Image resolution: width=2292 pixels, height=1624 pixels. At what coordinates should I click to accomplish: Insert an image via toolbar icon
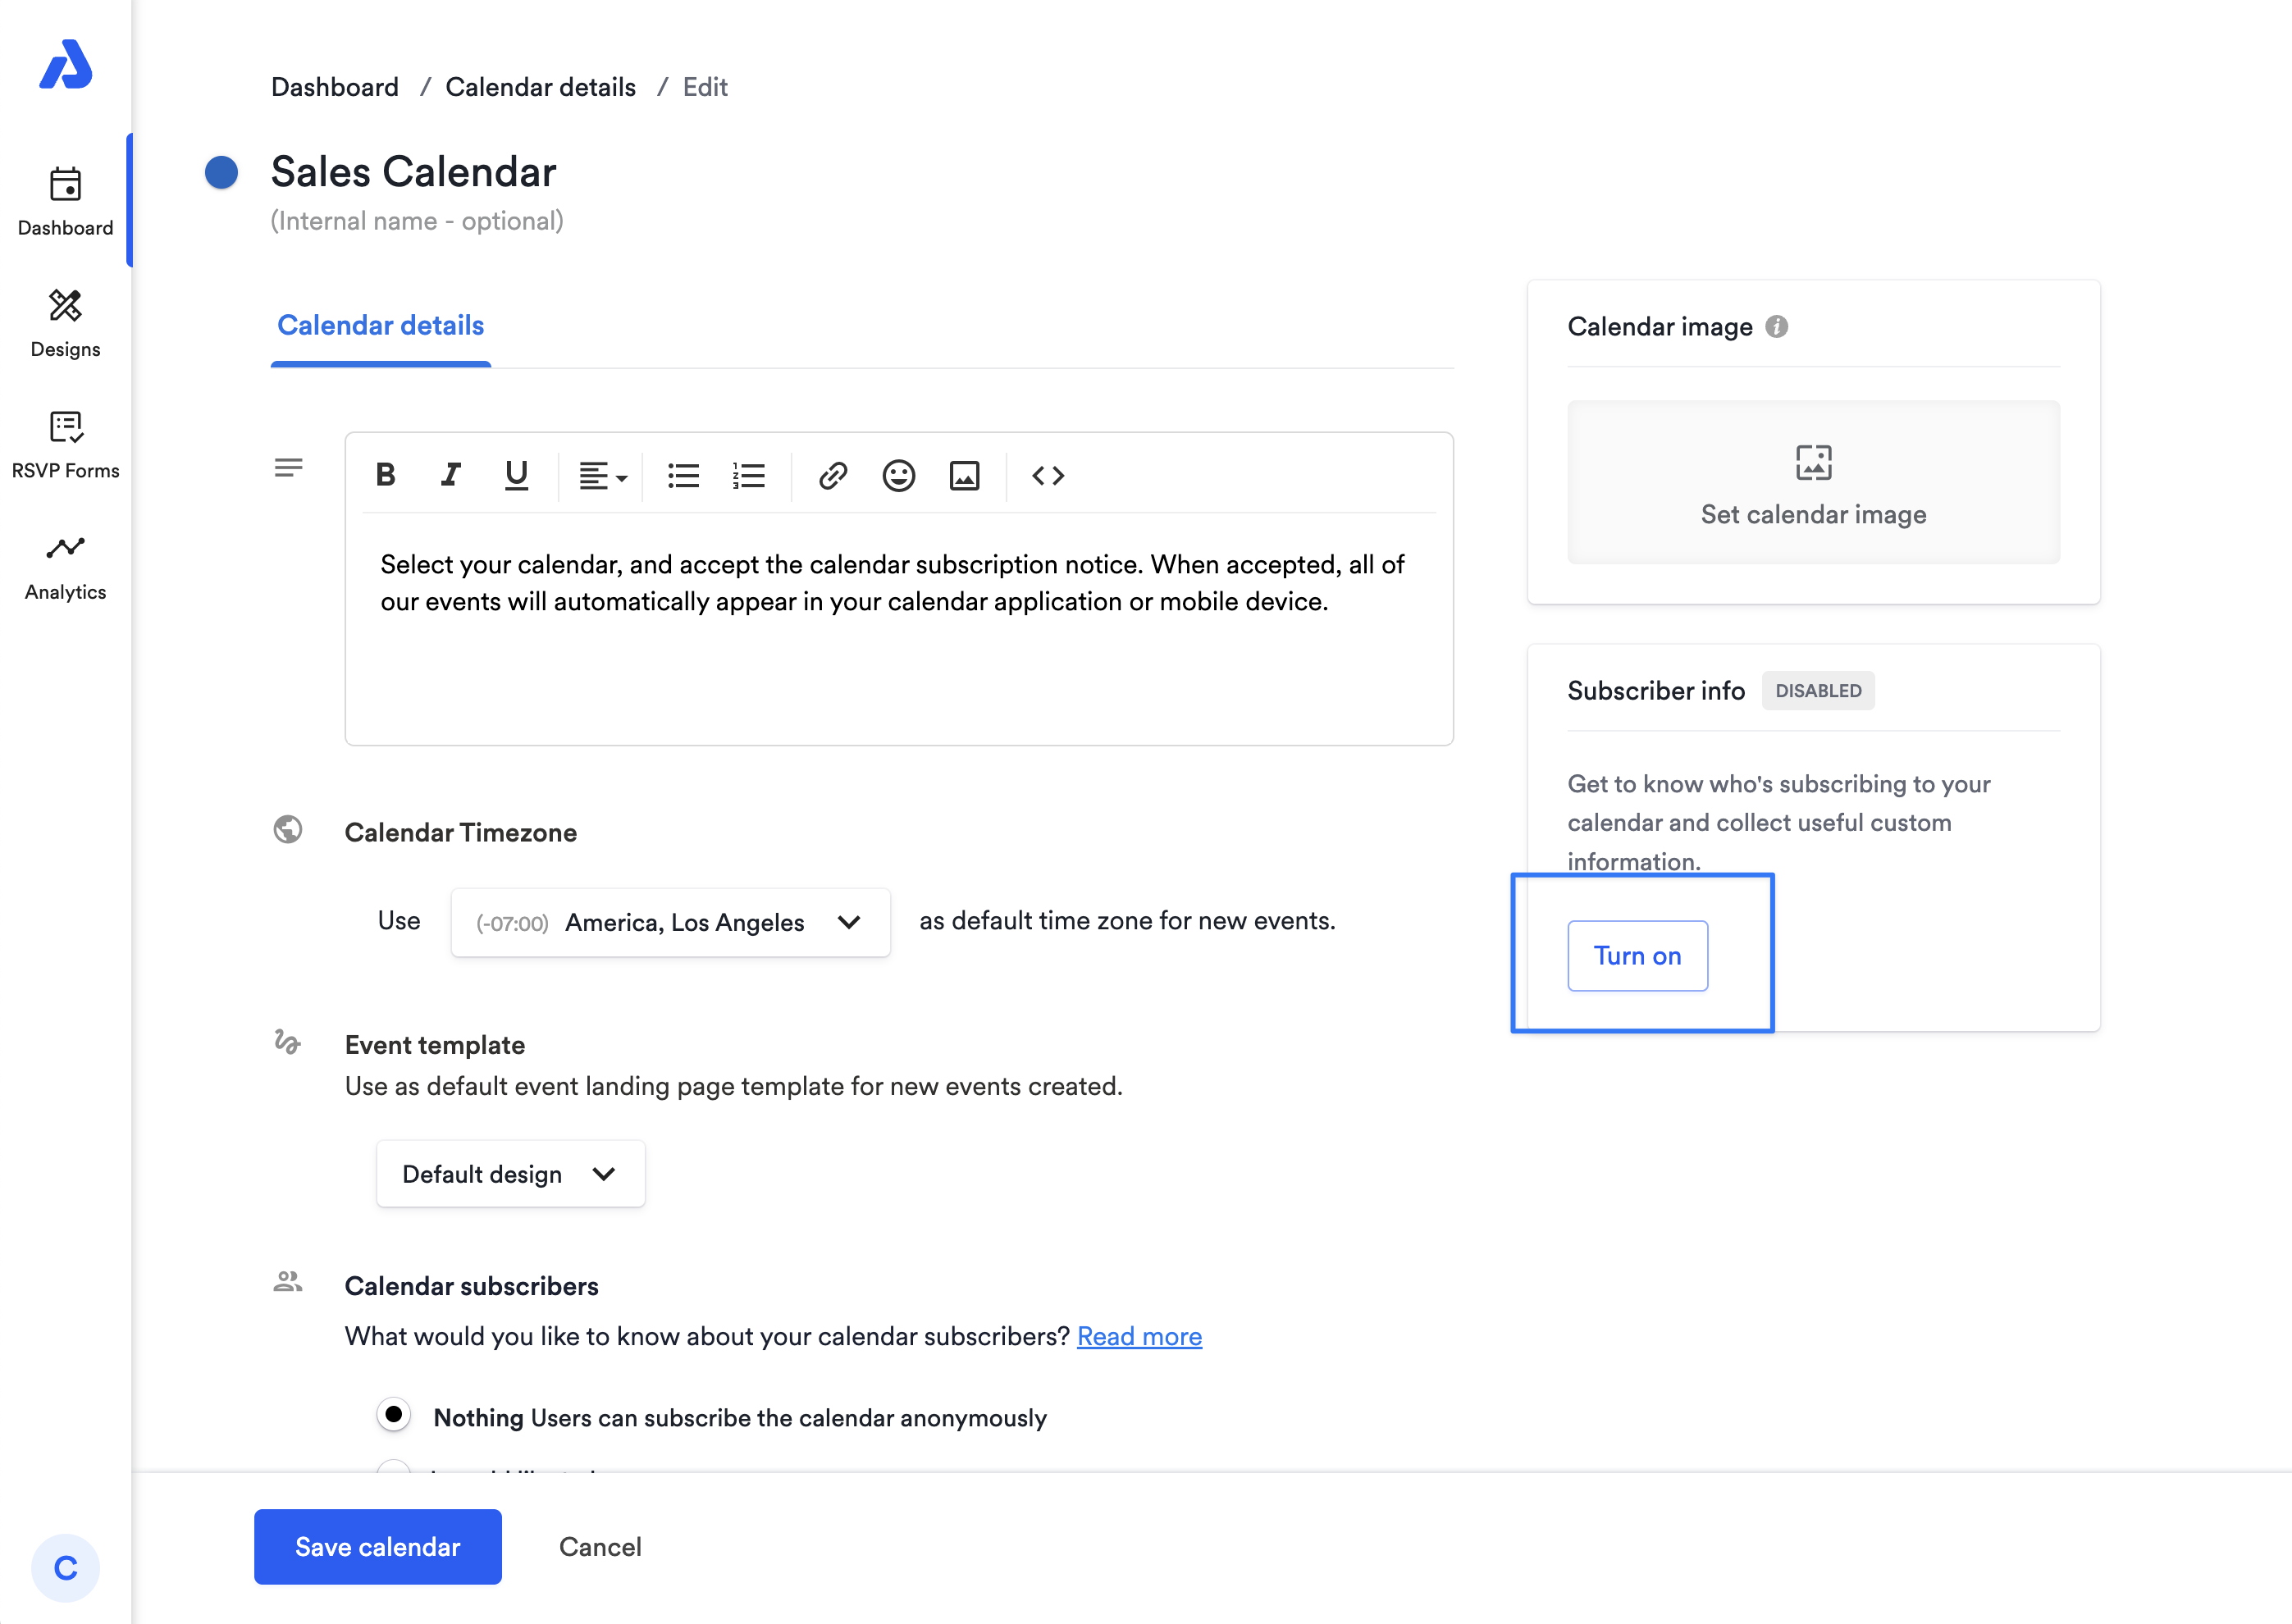964,475
